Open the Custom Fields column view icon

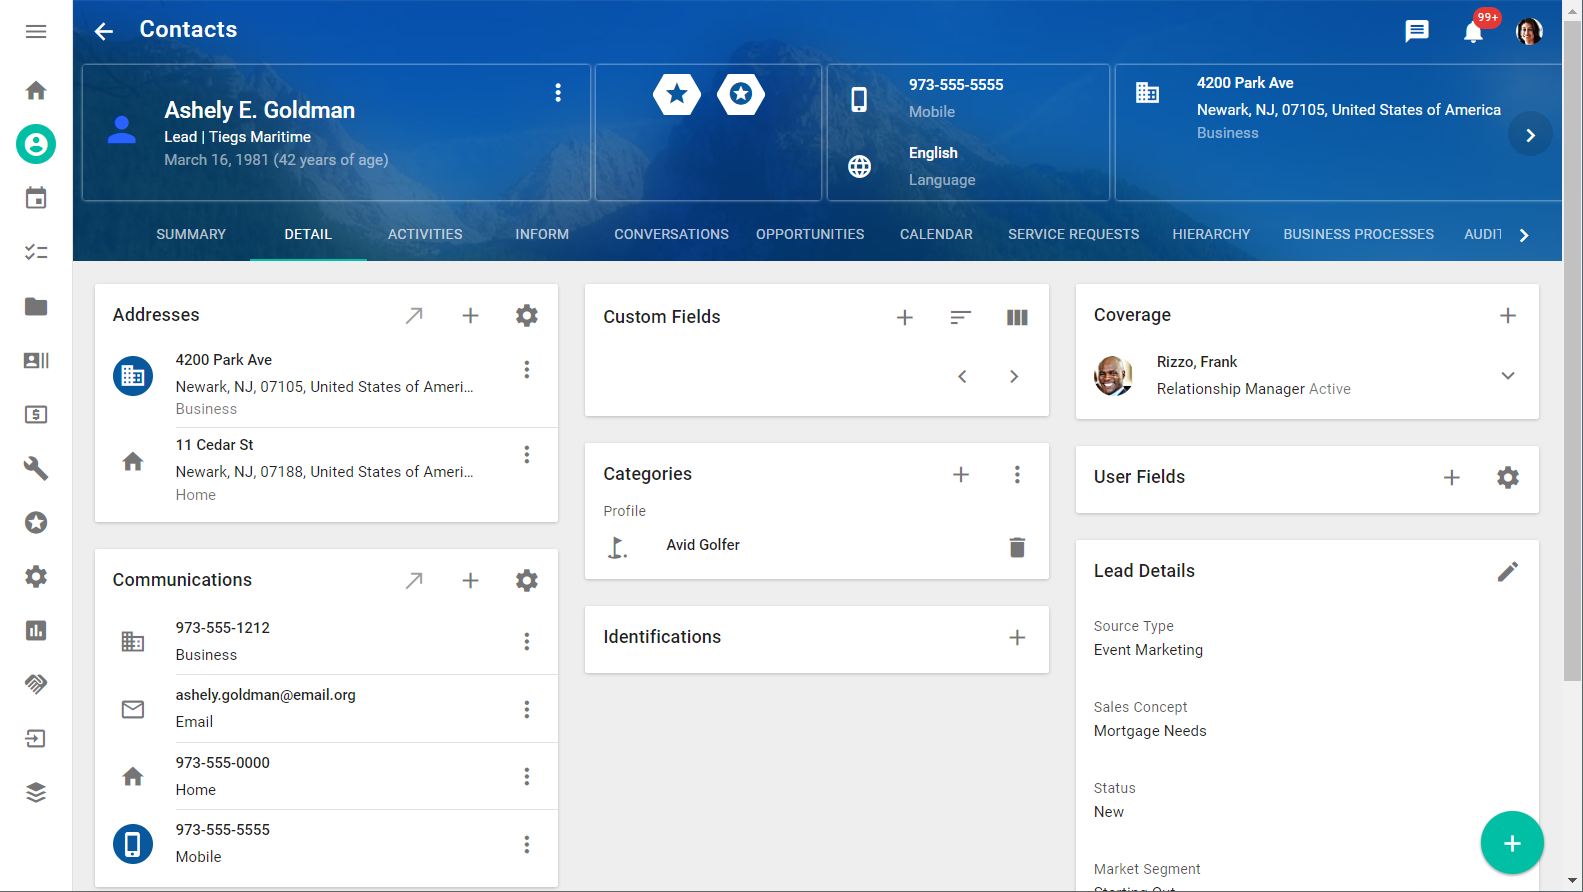point(1016,317)
